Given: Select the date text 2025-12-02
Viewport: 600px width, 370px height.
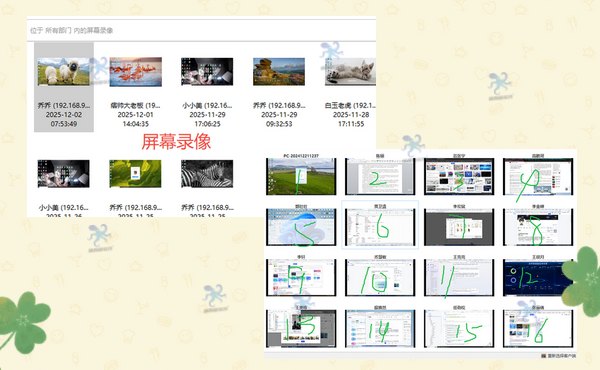Looking at the screenshot, I should 64,114.
